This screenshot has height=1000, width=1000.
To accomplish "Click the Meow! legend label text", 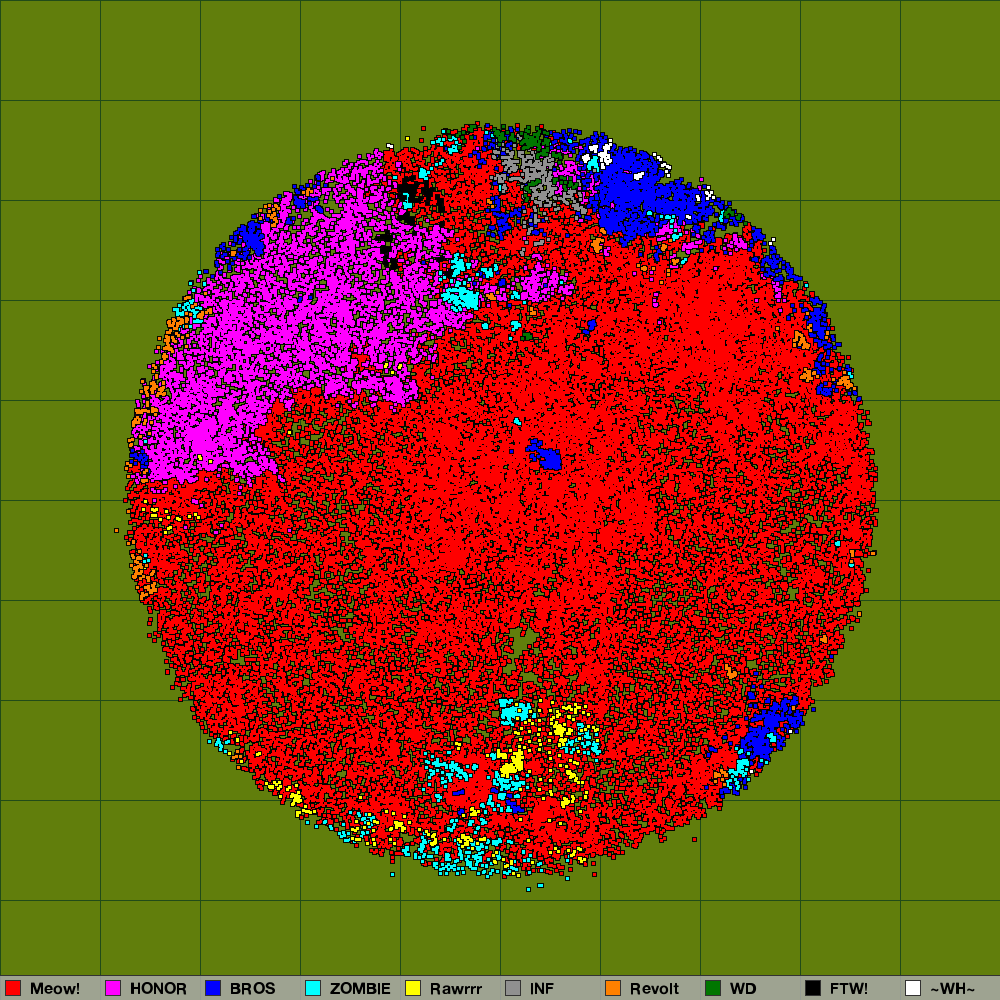I will click(x=55, y=988).
